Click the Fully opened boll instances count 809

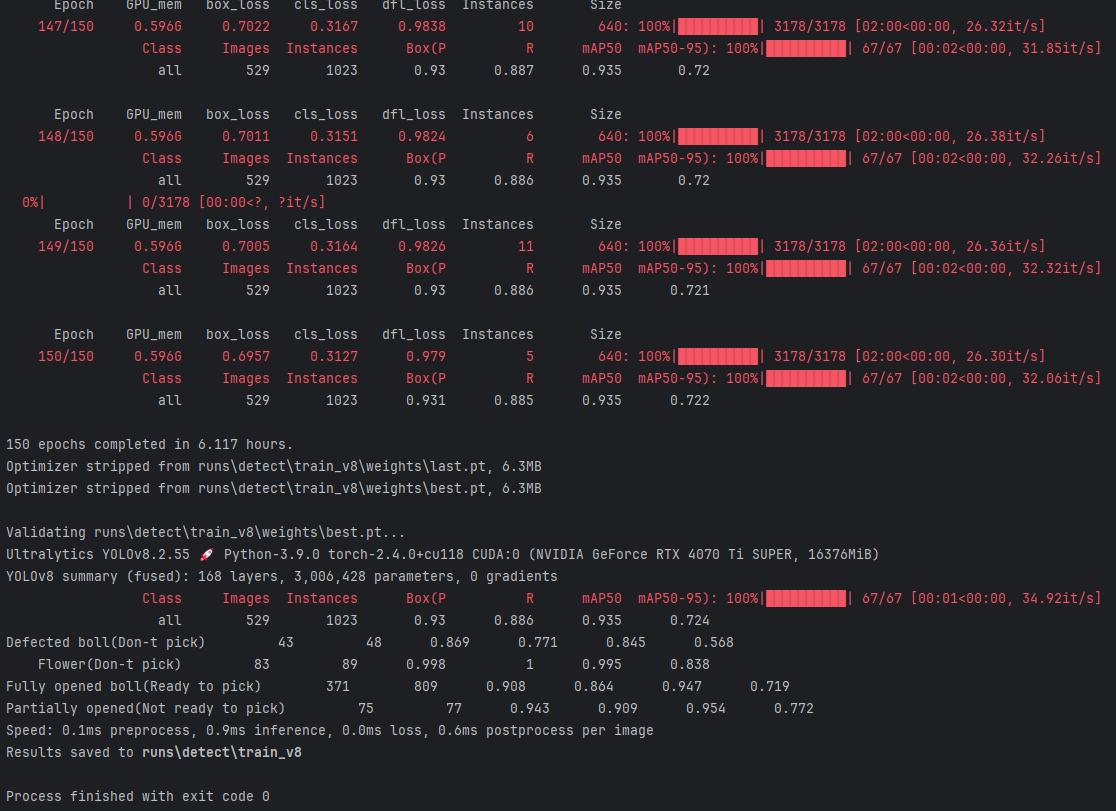426,687
